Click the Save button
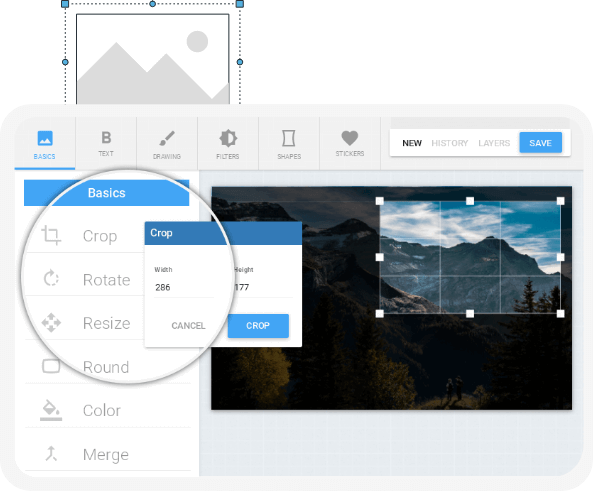 (x=540, y=143)
